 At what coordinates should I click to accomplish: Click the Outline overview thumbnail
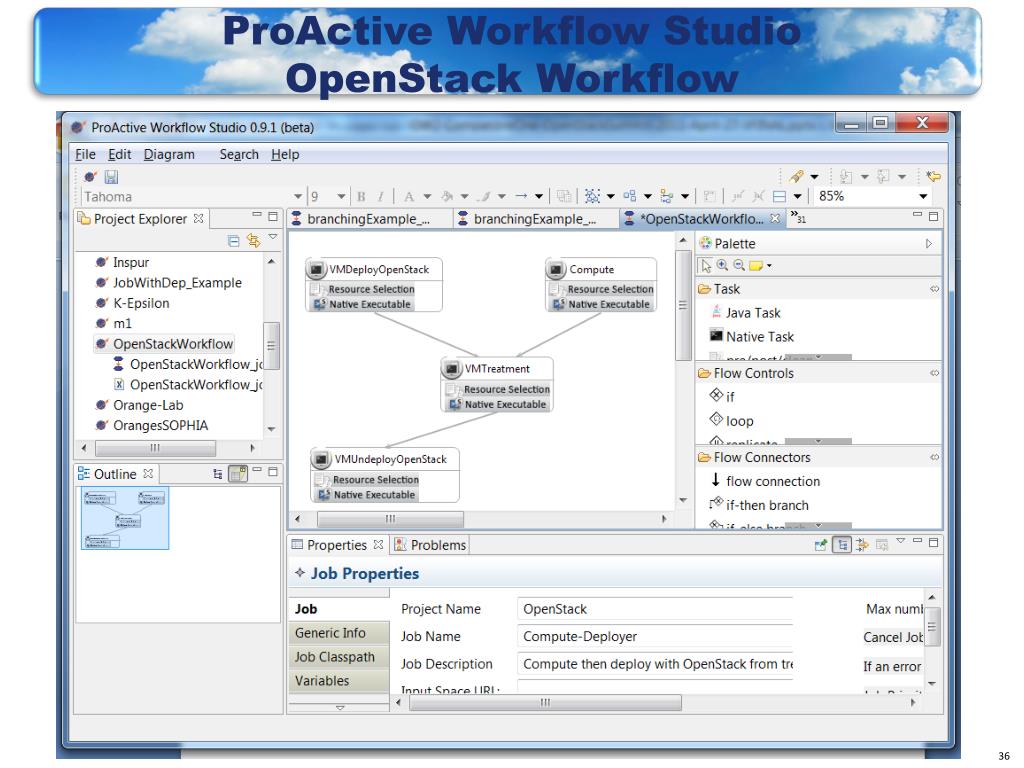pos(125,519)
